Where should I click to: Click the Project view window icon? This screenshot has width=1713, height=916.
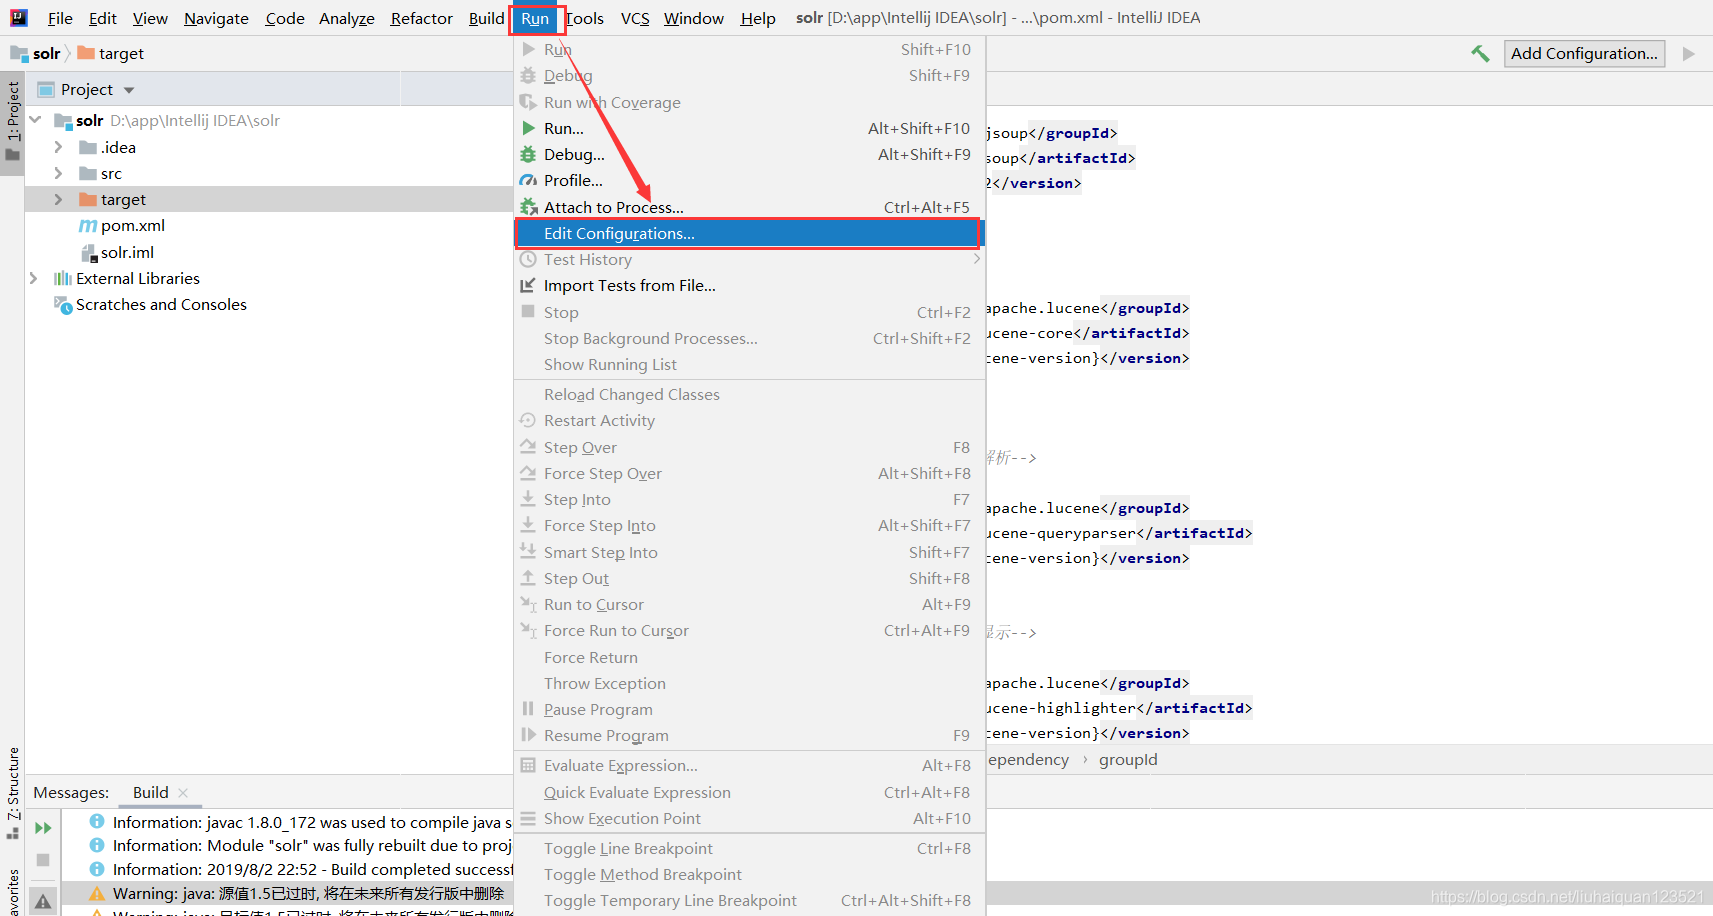coord(46,90)
